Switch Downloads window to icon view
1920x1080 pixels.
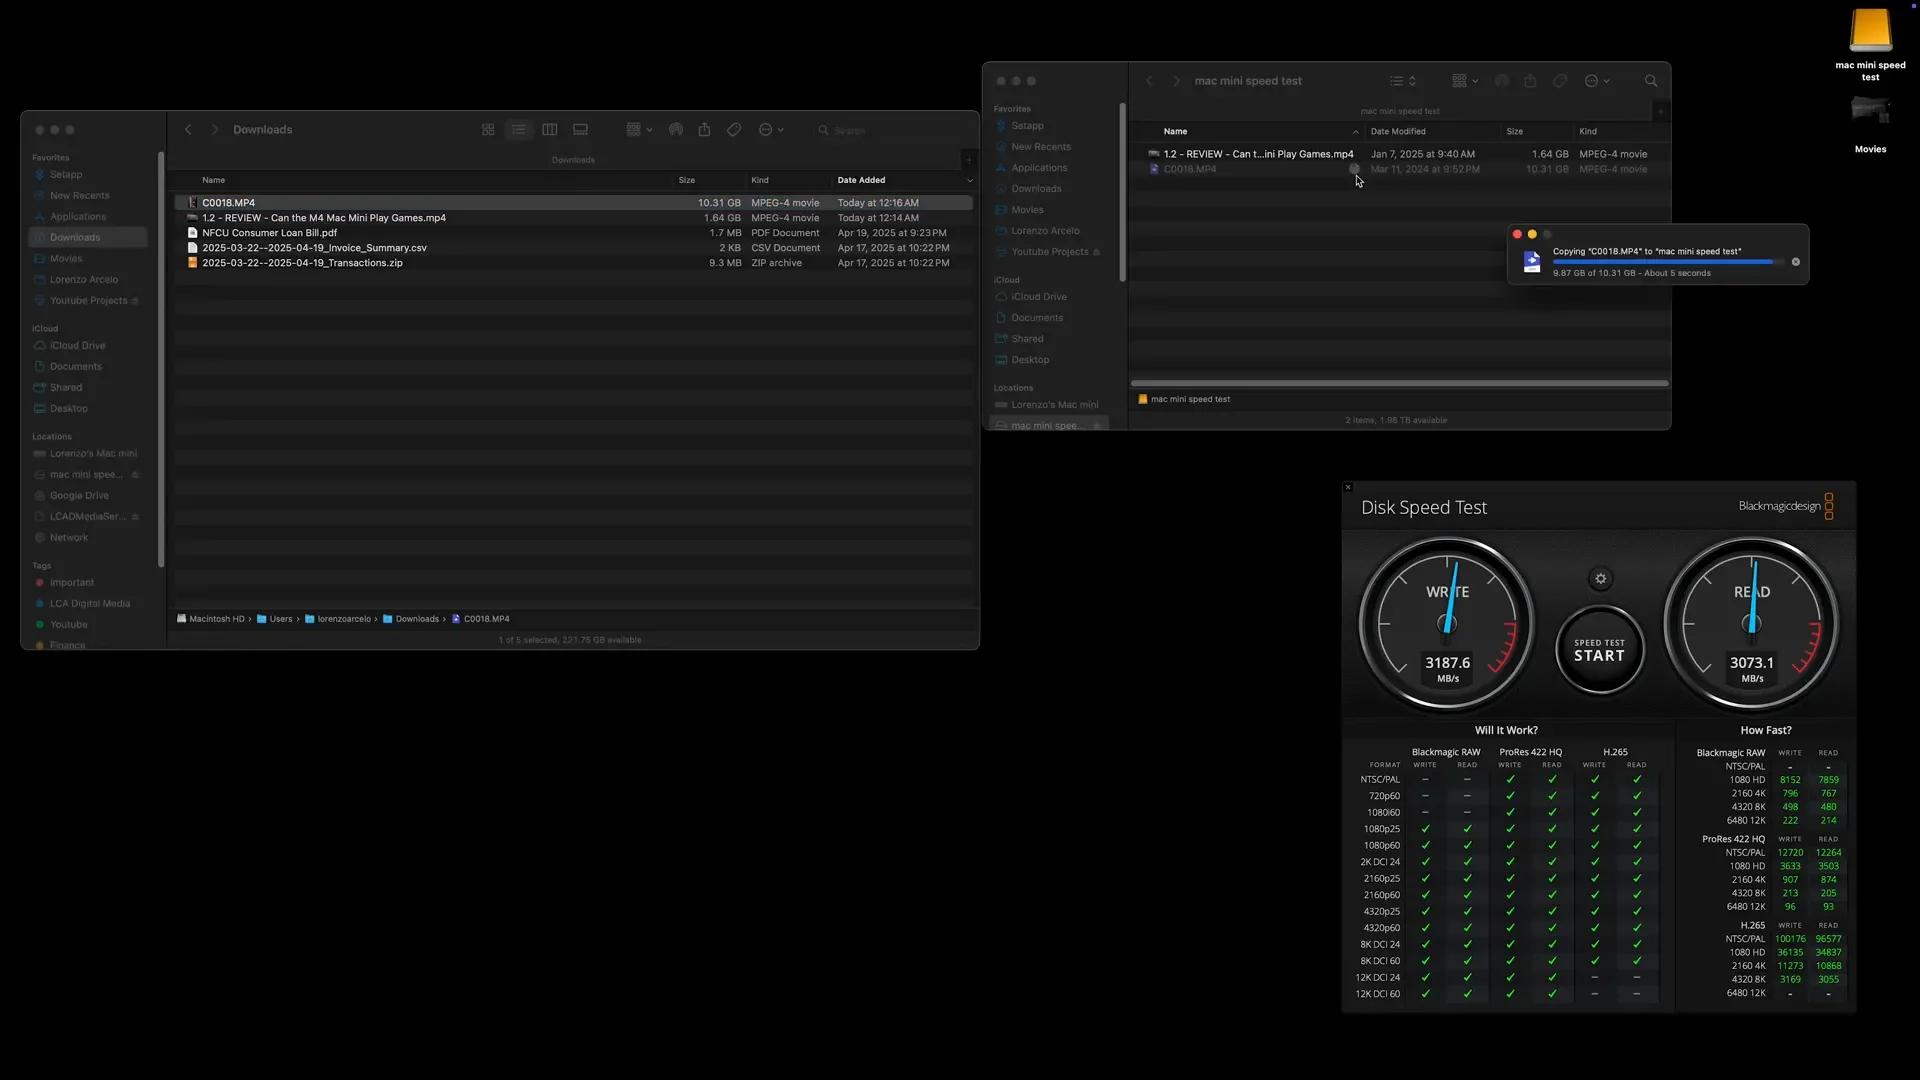click(x=488, y=130)
